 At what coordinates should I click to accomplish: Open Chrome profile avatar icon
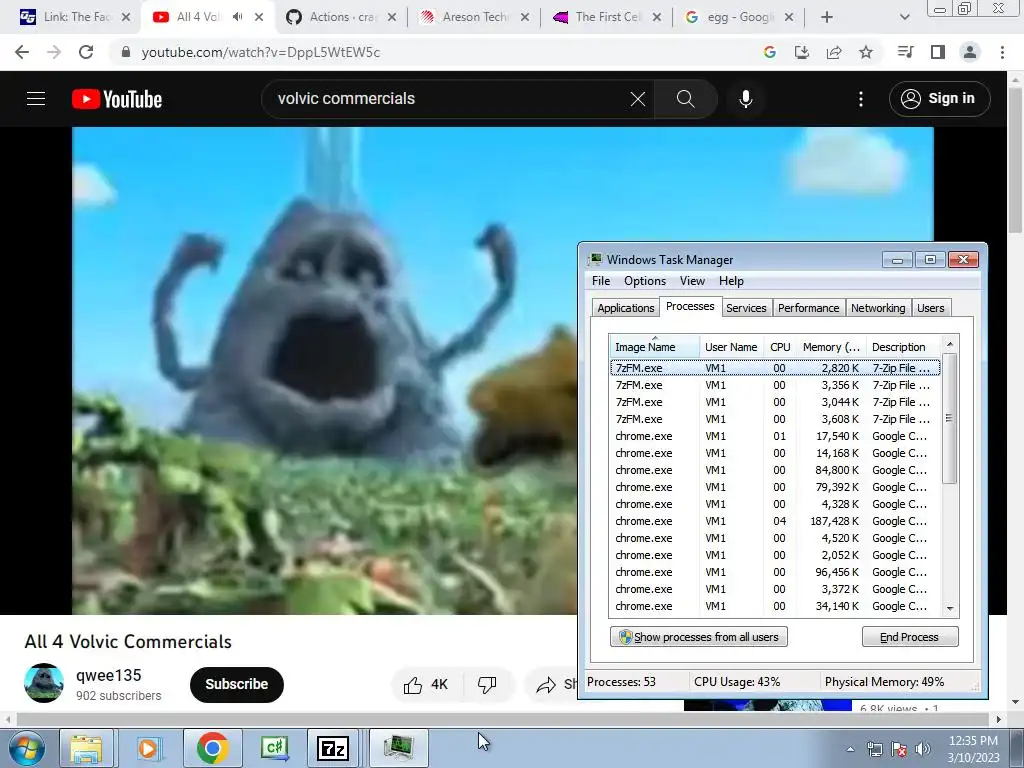coord(970,52)
